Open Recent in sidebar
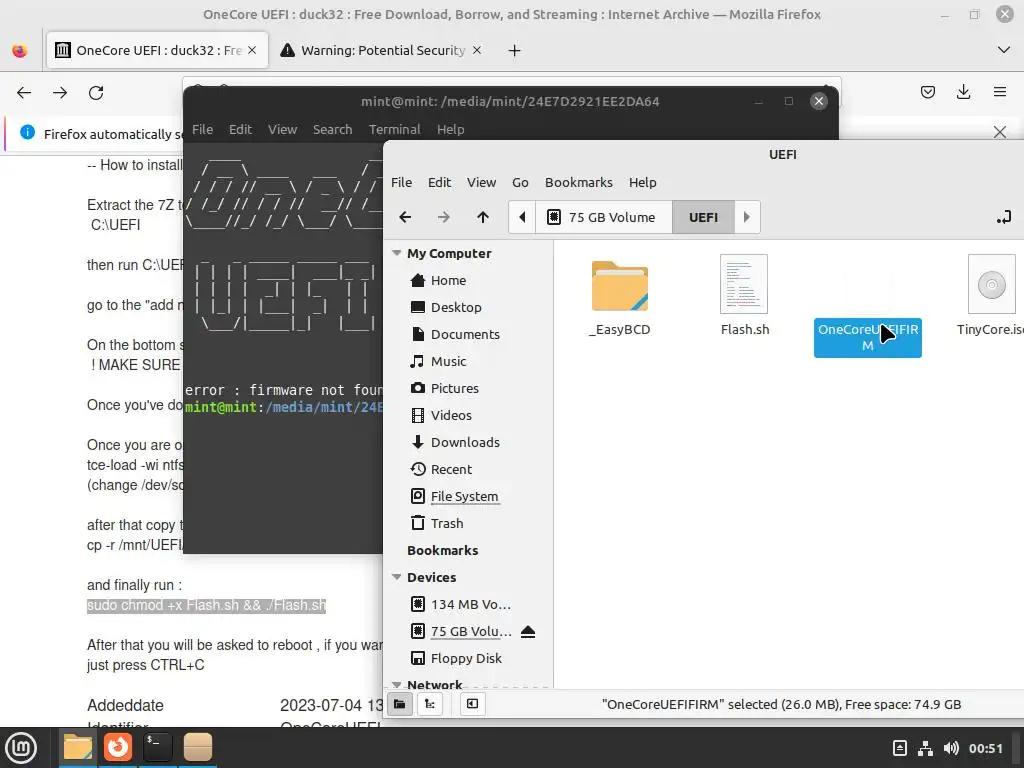1024x768 pixels. click(x=451, y=469)
